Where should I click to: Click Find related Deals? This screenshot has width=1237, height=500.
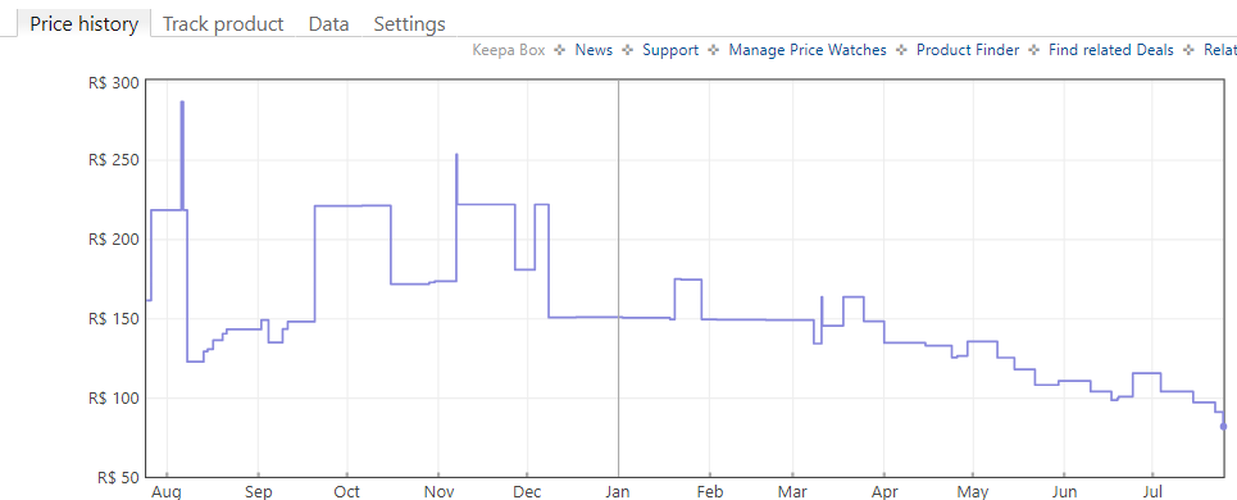1110,50
